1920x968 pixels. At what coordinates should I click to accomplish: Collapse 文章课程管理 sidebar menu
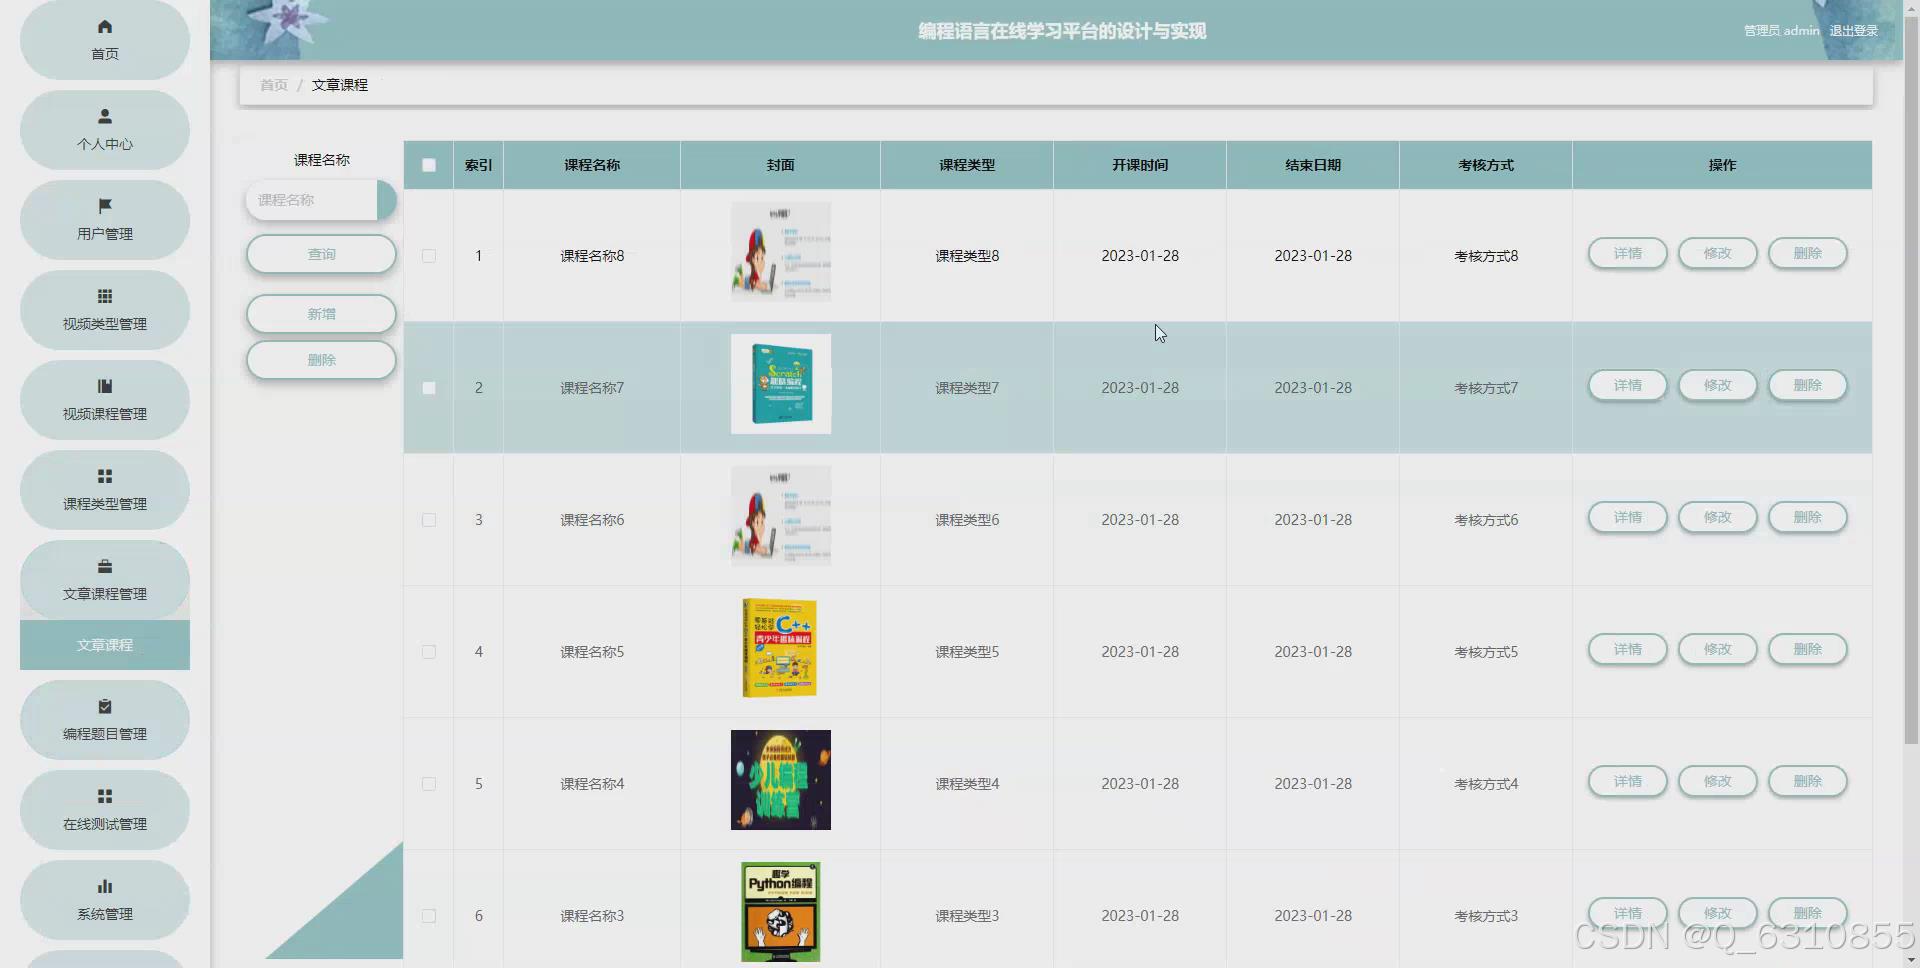105,580
